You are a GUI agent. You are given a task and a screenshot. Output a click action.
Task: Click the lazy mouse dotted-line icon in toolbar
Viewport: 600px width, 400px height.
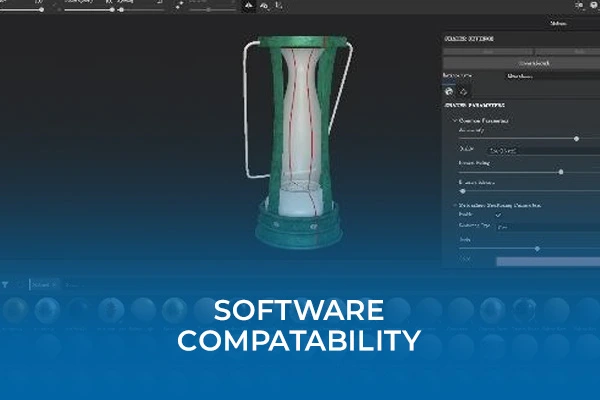pos(179,5)
